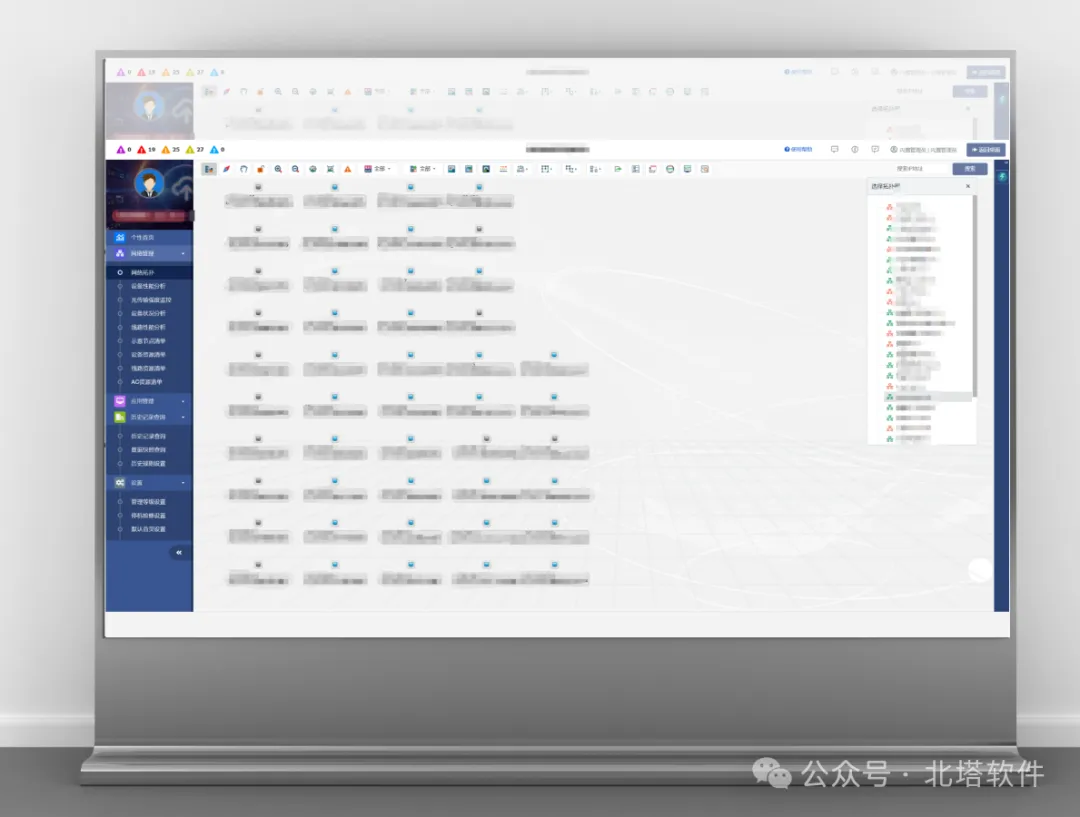Open the 使用帮助 help link

798,149
